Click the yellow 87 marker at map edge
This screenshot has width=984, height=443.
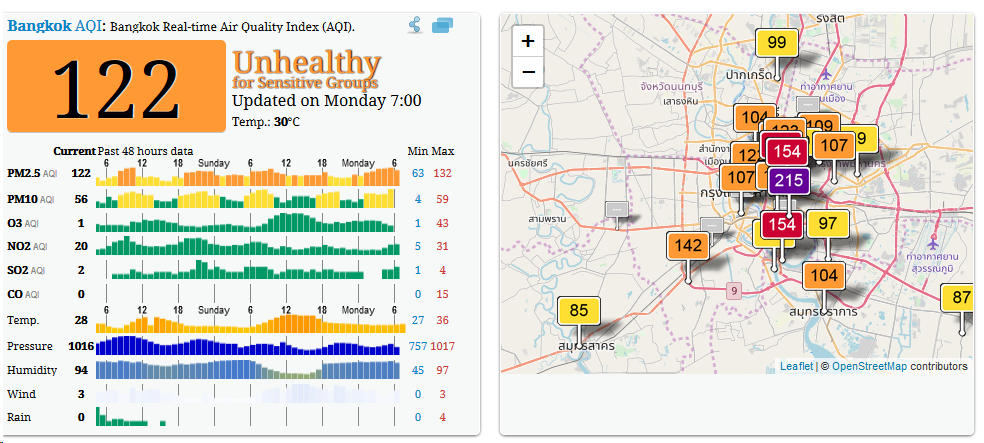click(961, 297)
